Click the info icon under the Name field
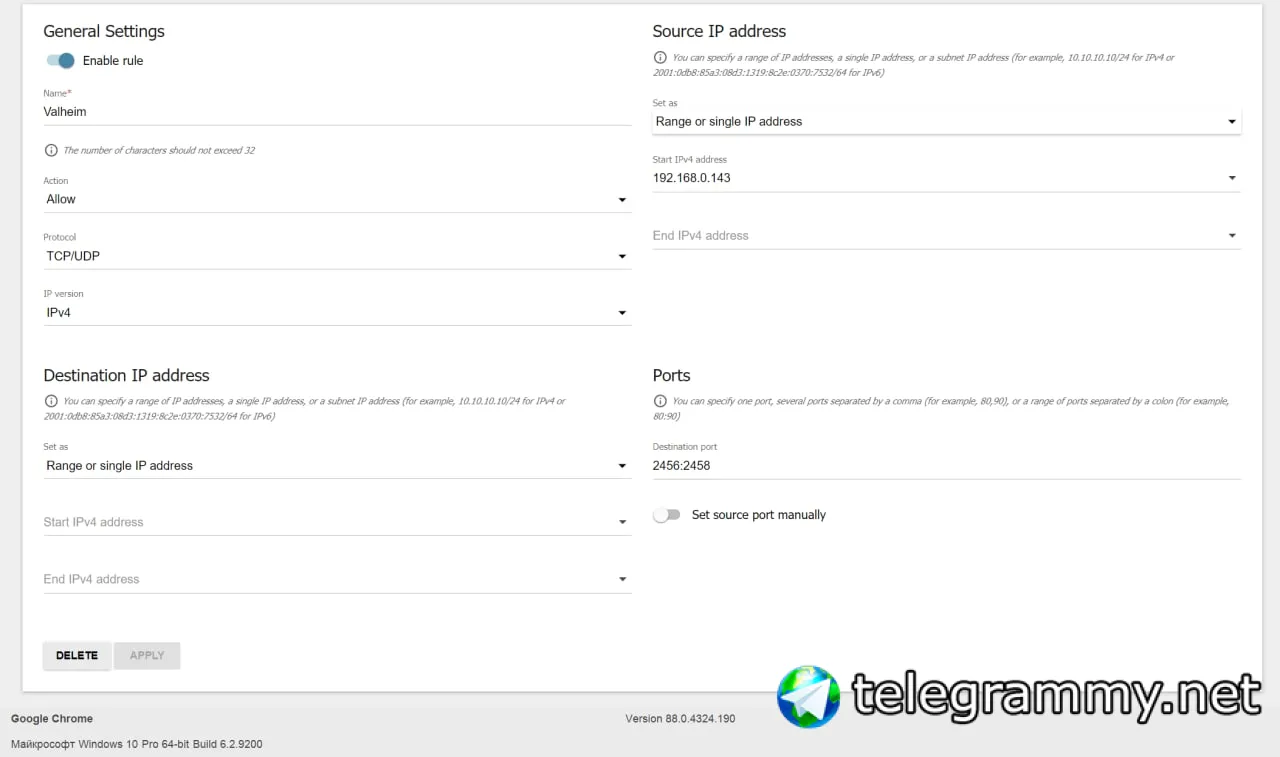The width and height of the screenshot is (1280, 757). pyautogui.click(x=51, y=150)
